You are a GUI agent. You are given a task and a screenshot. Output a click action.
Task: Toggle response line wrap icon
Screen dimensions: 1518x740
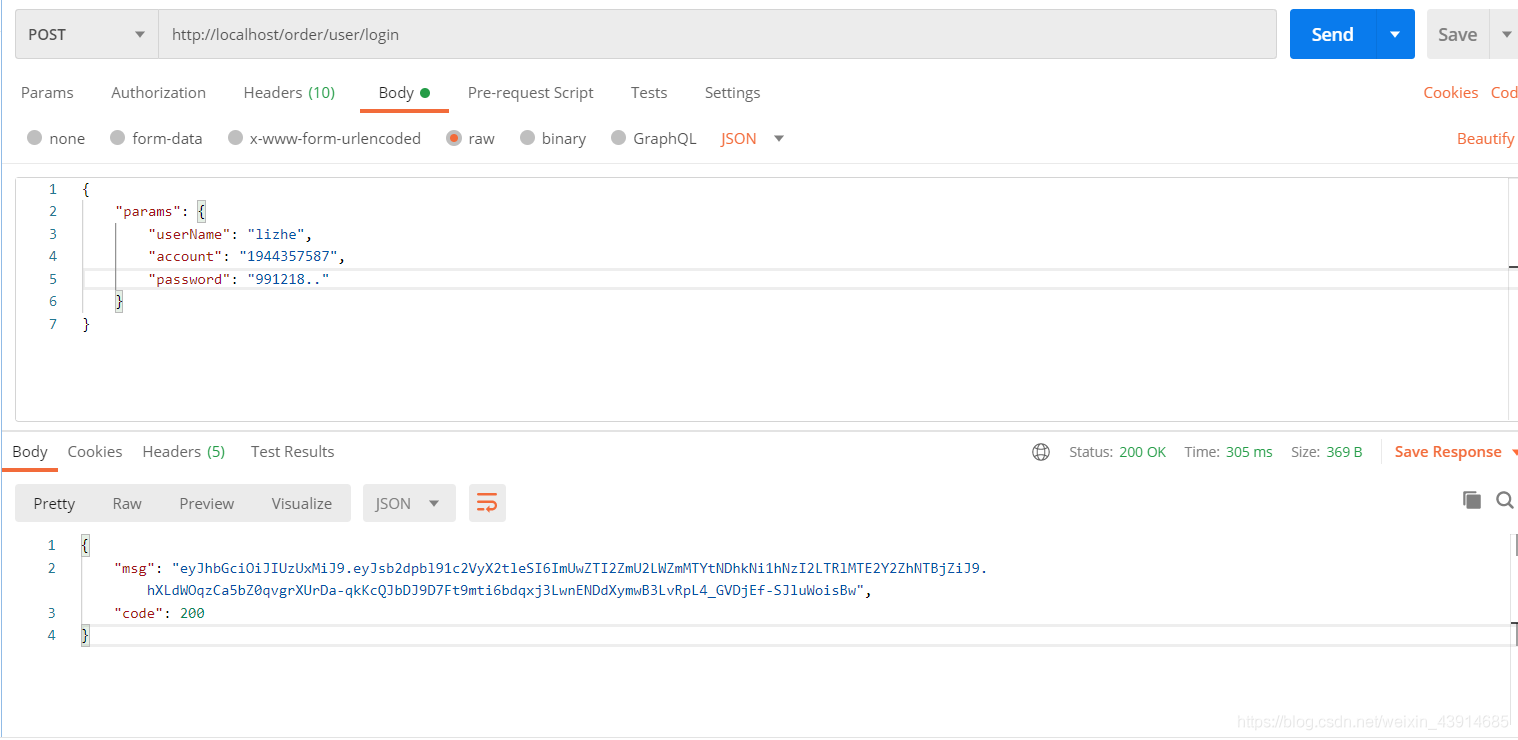pos(487,503)
